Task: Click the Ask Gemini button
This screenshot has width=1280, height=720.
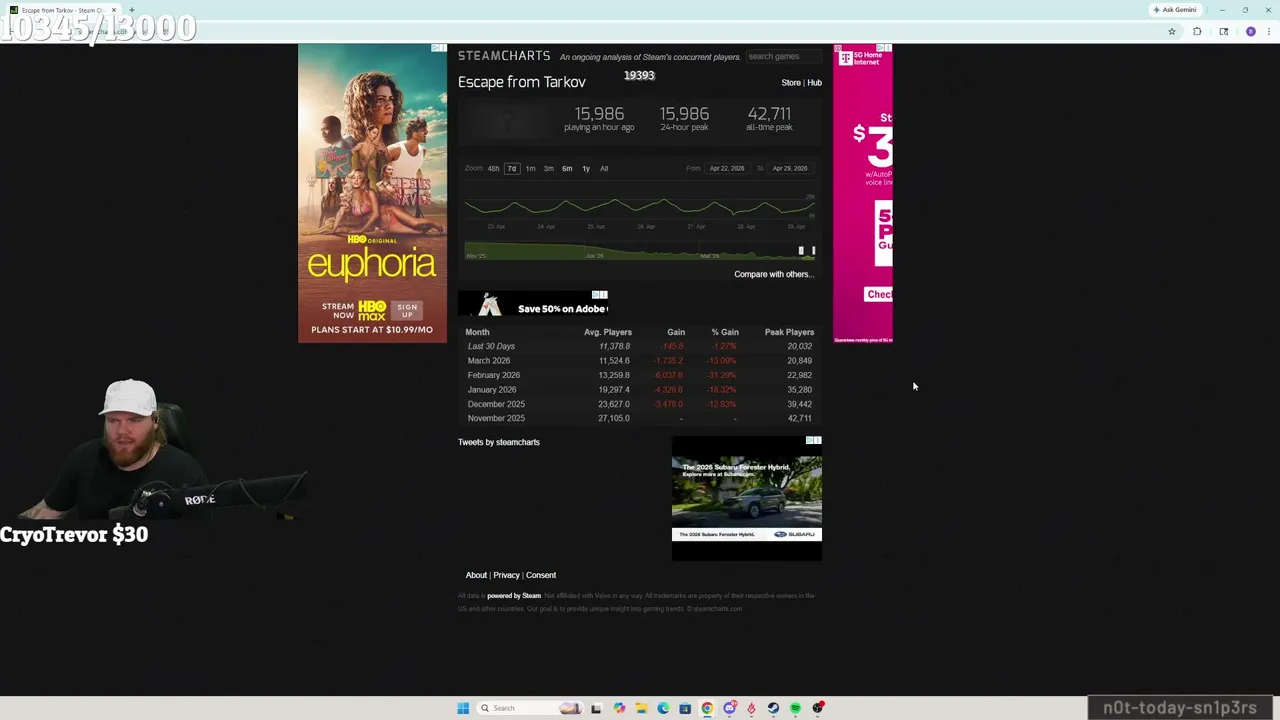Action: pyautogui.click(x=1175, y=10)
